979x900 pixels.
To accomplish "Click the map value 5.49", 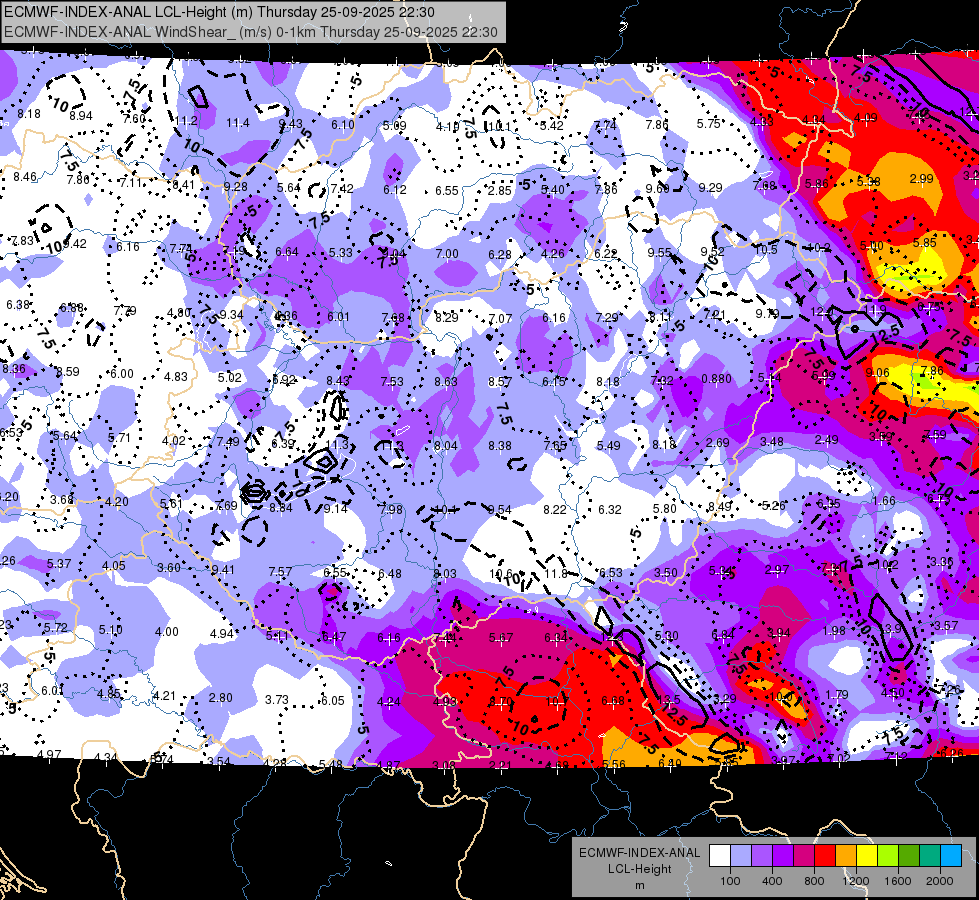I will (609, 445).
